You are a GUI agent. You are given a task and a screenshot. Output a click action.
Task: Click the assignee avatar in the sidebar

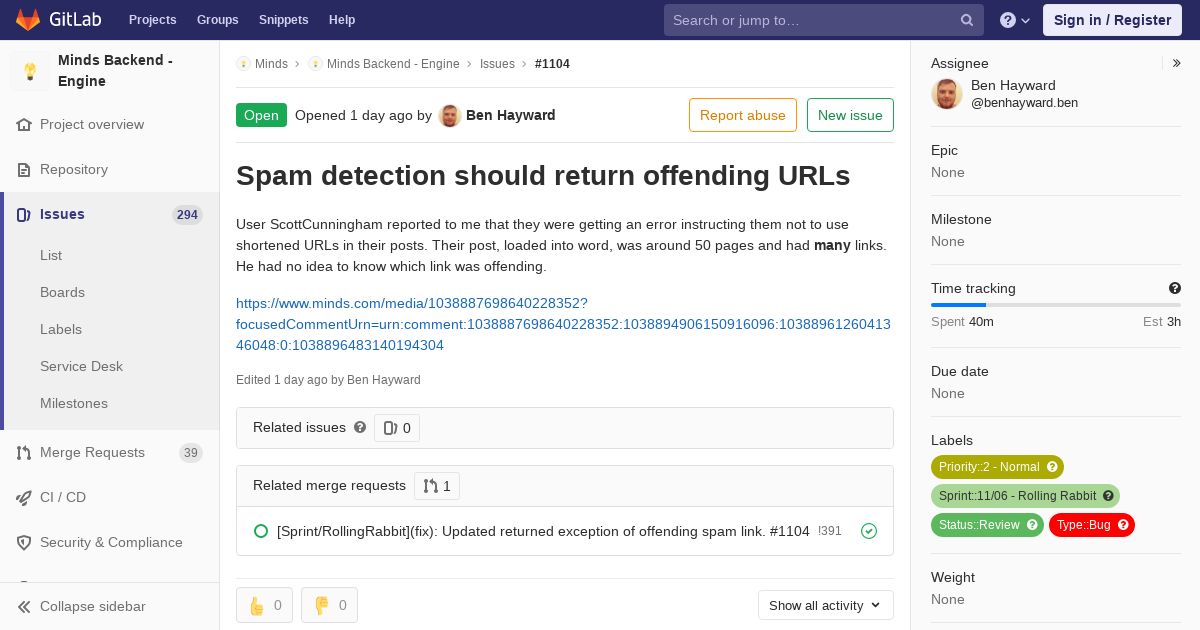tap(947, 94)
